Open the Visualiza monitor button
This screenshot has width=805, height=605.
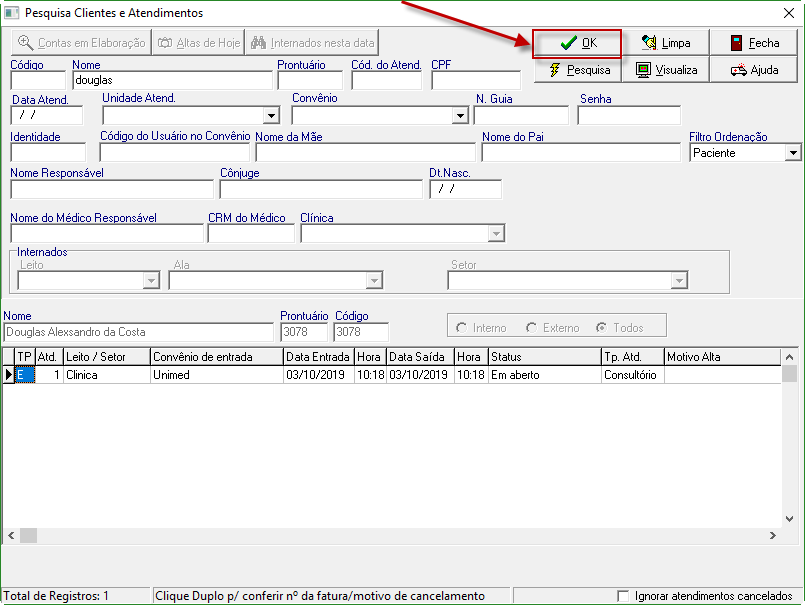pyautogui.click(x=666, y=70)
